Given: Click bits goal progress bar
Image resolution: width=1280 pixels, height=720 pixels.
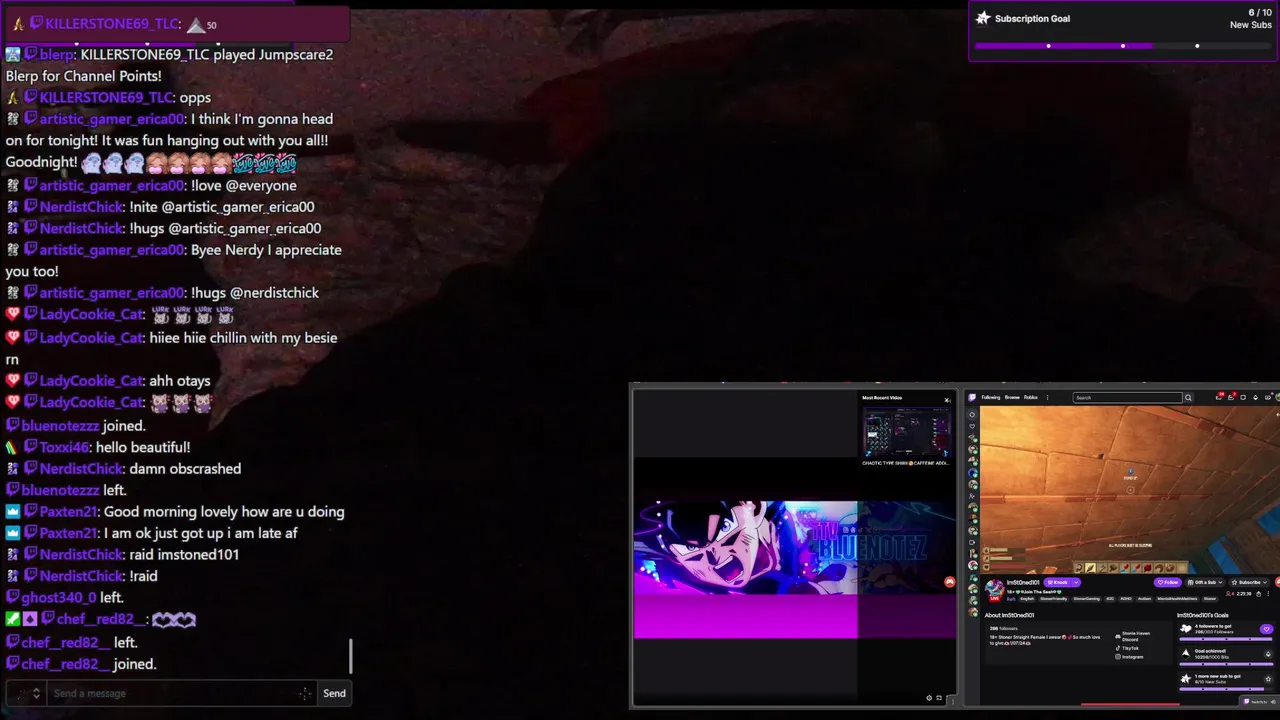Looking at the screenshot, I should tap(1225, 664).
